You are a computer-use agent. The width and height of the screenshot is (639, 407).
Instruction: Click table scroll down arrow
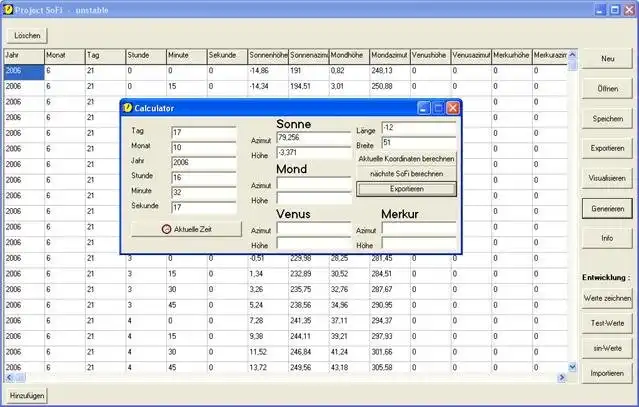pos(572,367)
